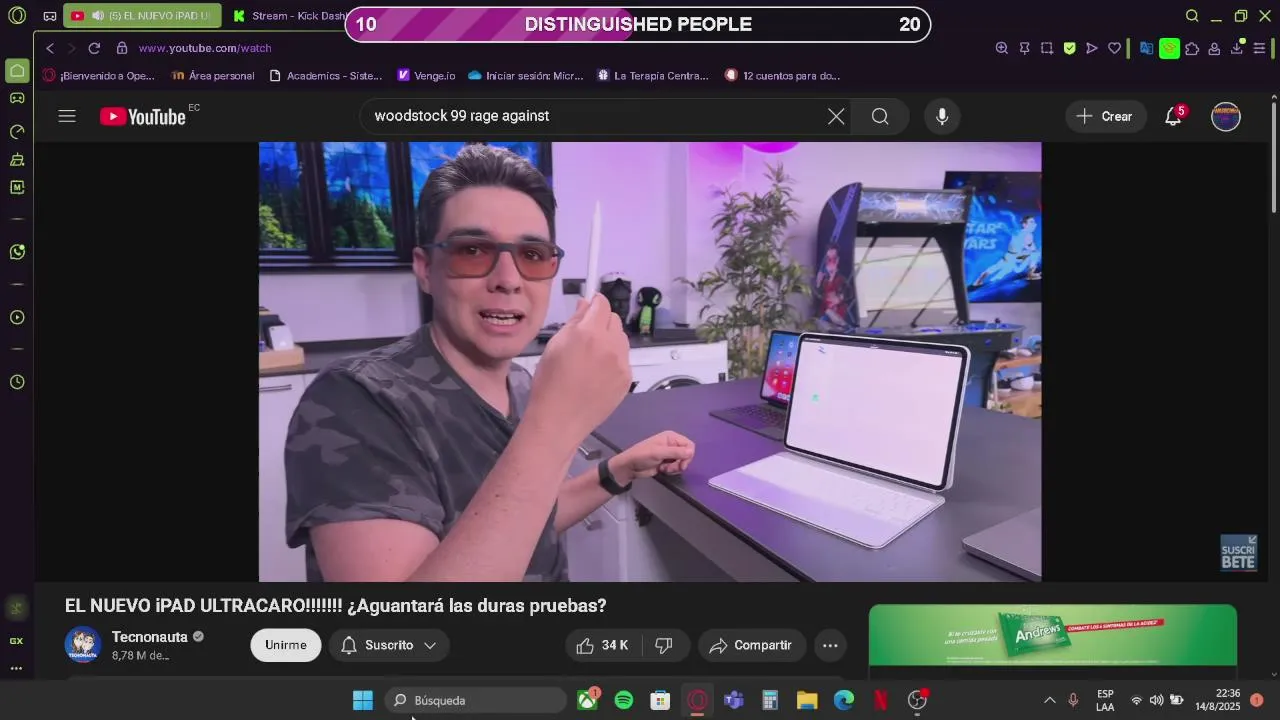
Task: Open the green M sidebar icon
Action: 17,187
